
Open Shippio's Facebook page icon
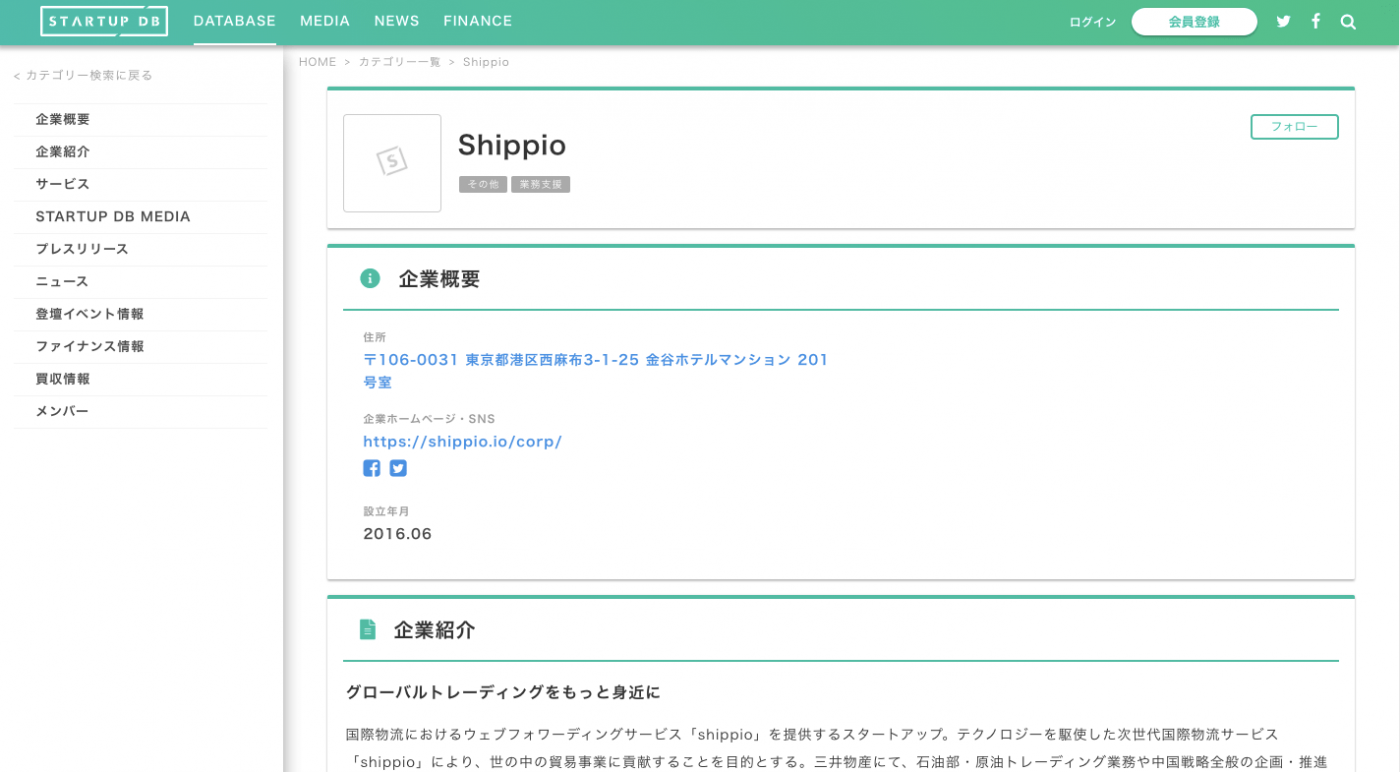coord(371,468)
